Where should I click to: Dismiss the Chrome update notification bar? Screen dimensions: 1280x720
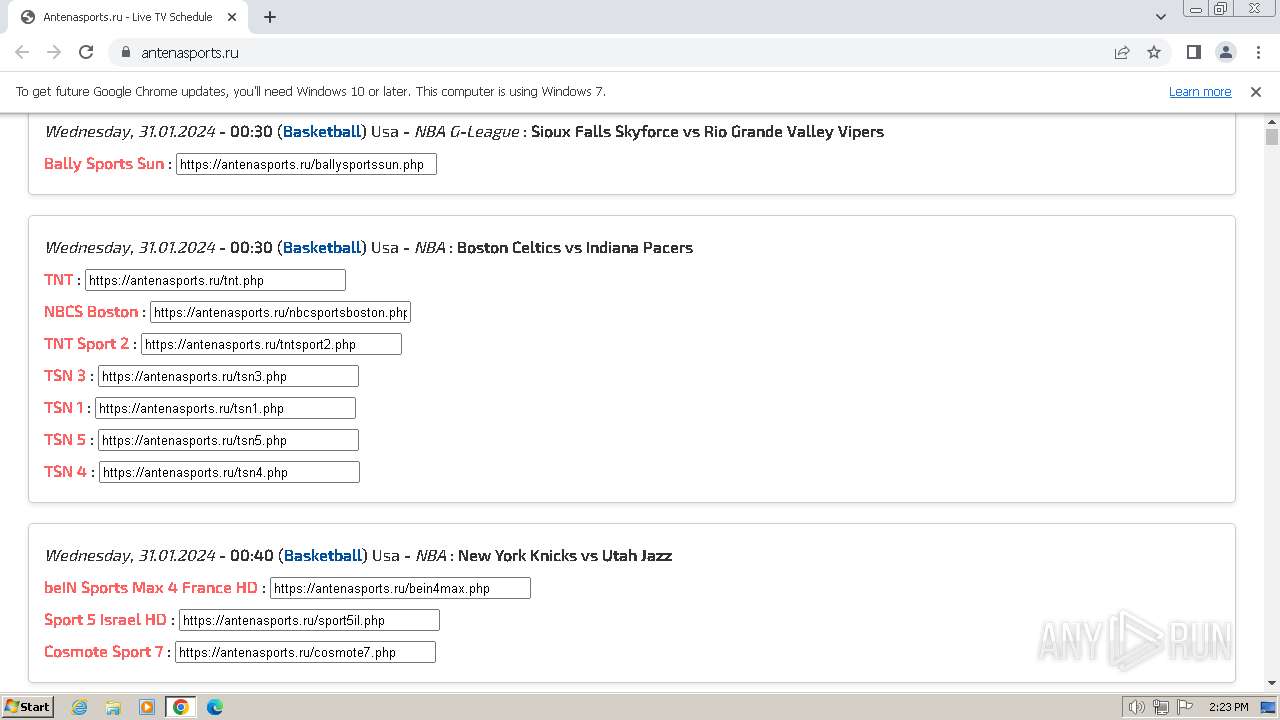1256,91
